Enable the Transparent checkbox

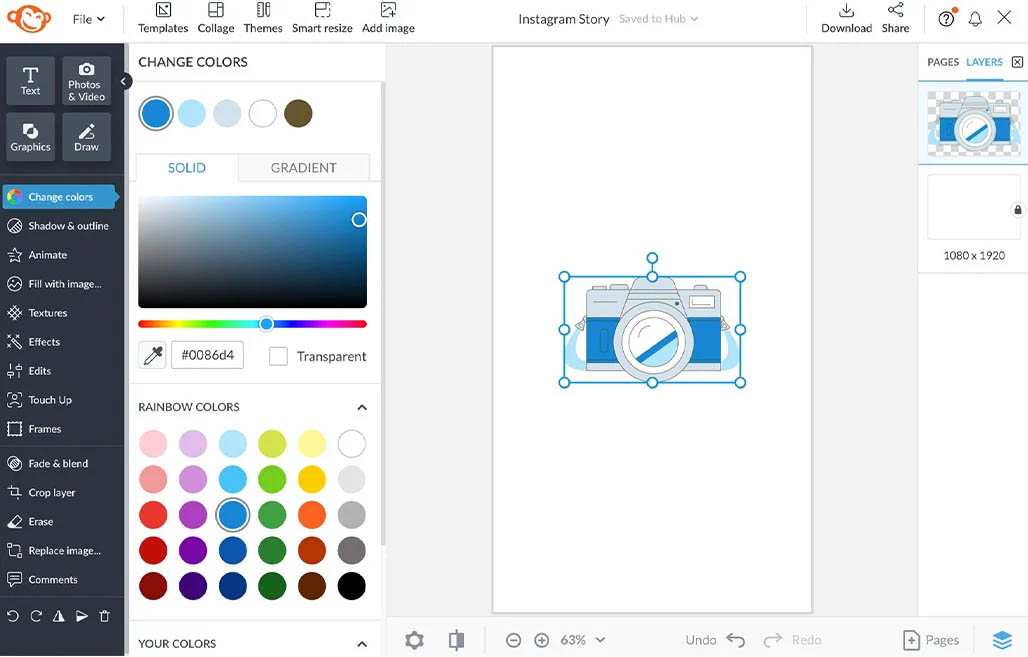click(x=278, y=356)
